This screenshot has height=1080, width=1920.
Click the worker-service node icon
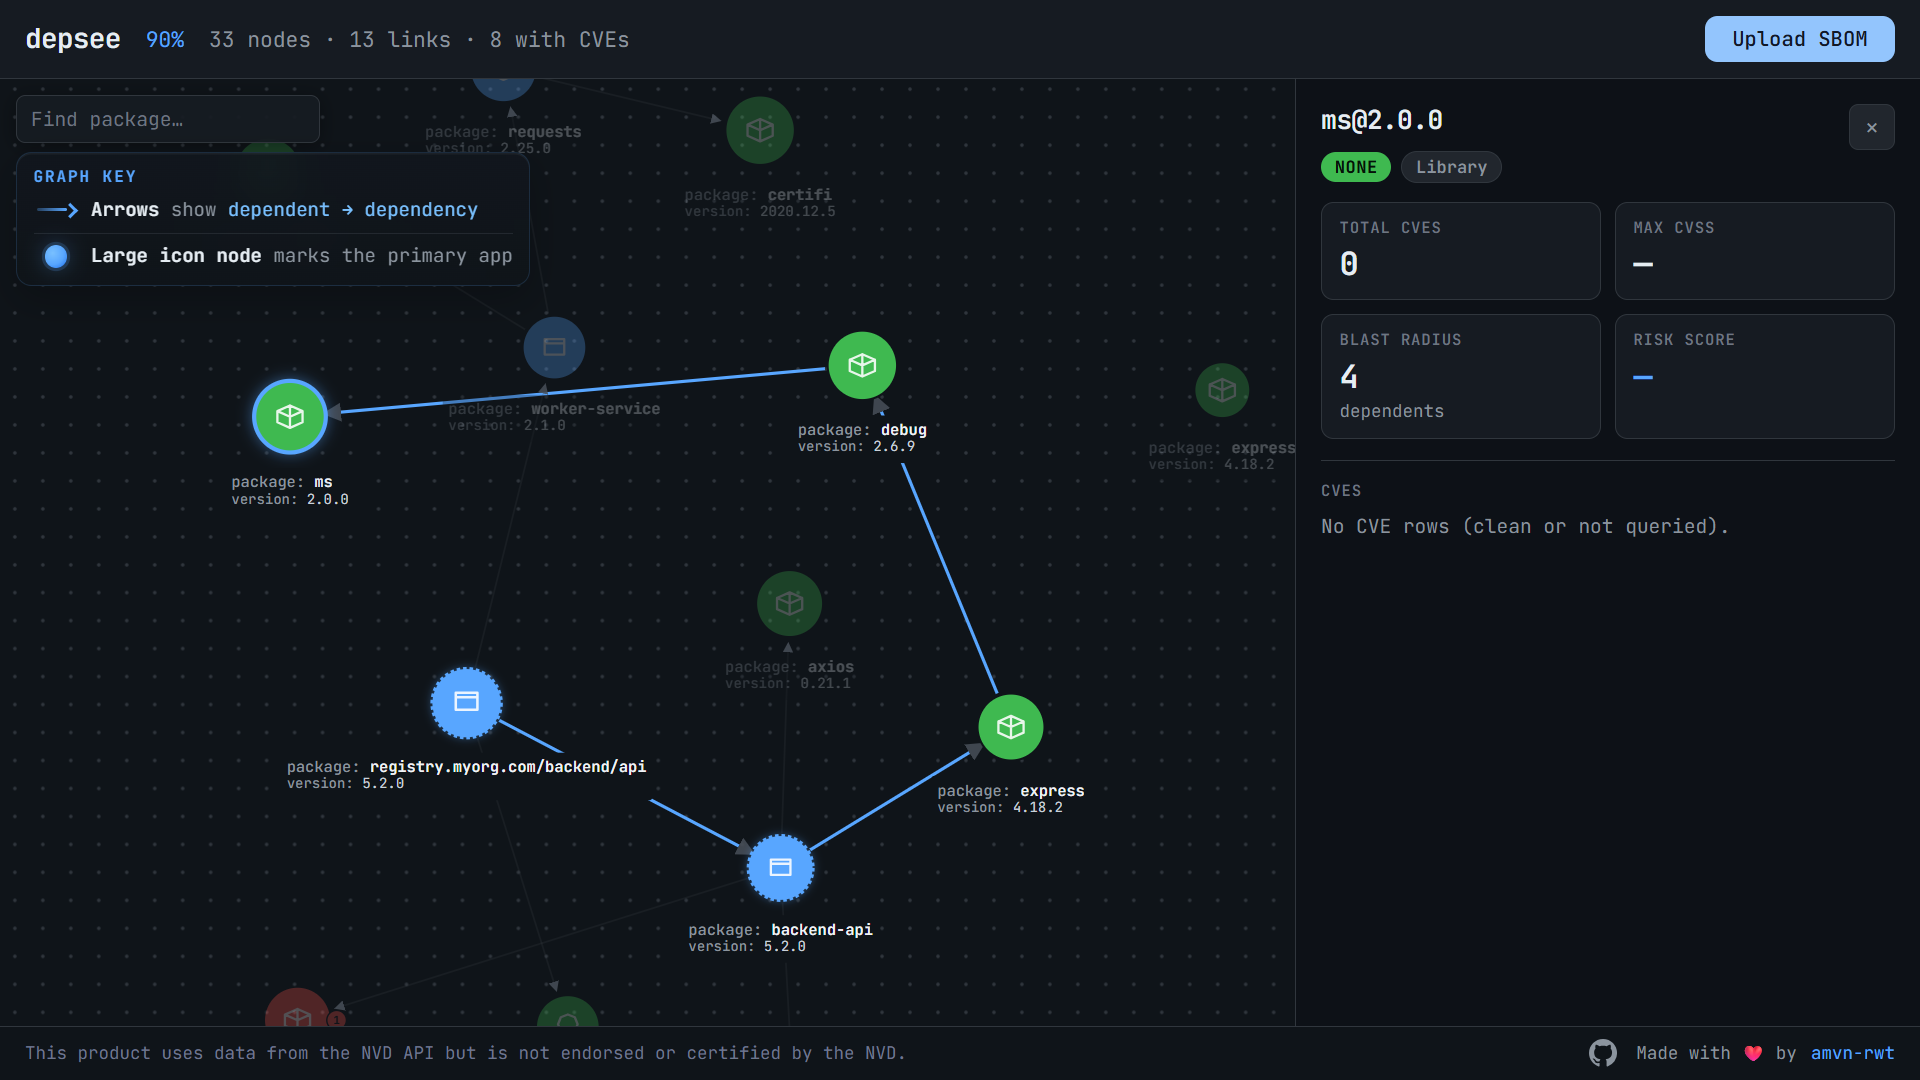tap(554, 347)
